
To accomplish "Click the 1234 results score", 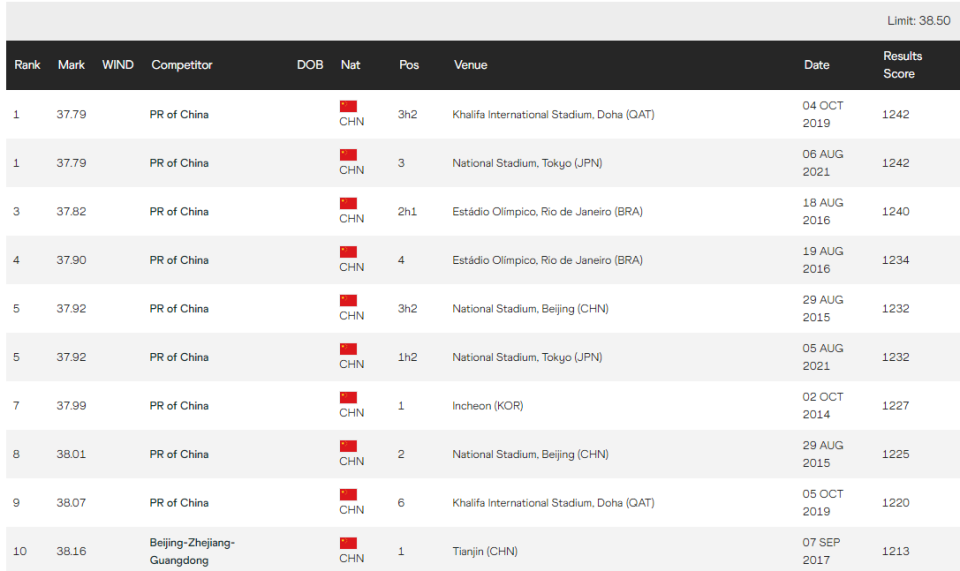I will tap(895, 260).
